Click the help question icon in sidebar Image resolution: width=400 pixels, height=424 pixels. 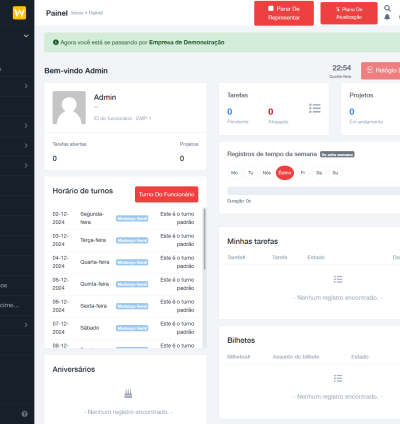(25, 414)
